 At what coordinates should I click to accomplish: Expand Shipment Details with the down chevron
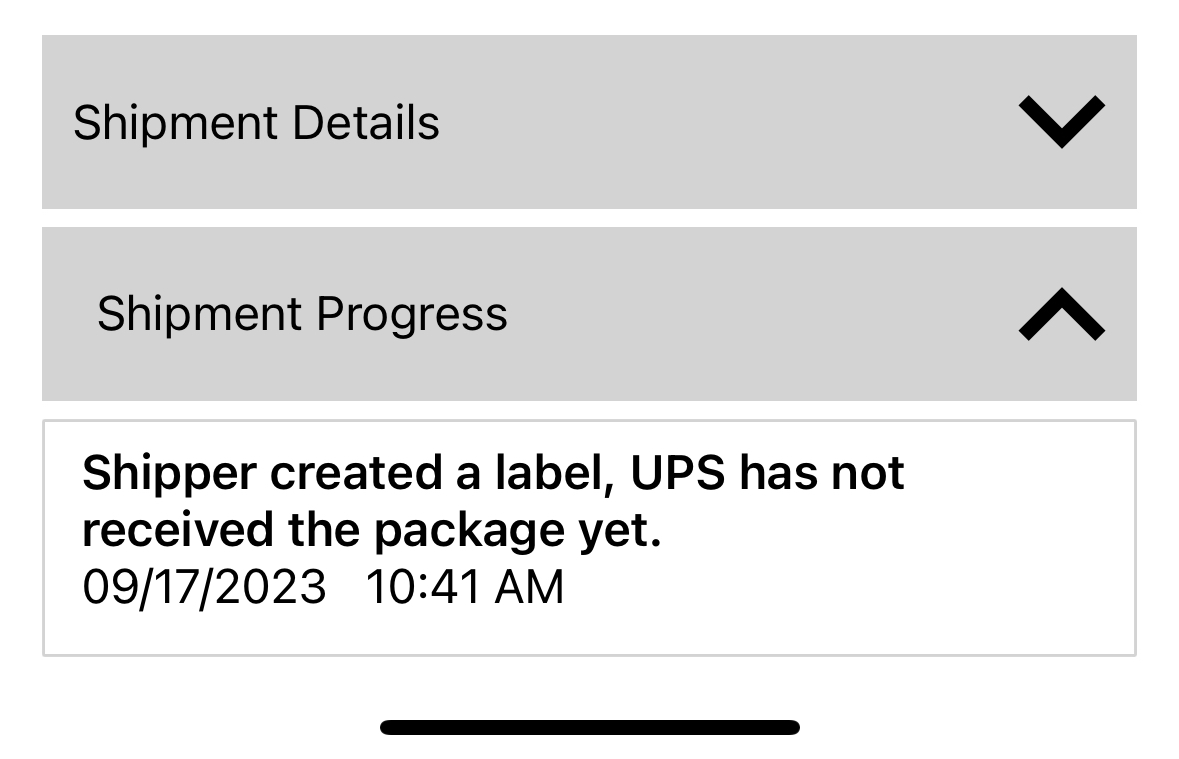tap(1061, 122)
